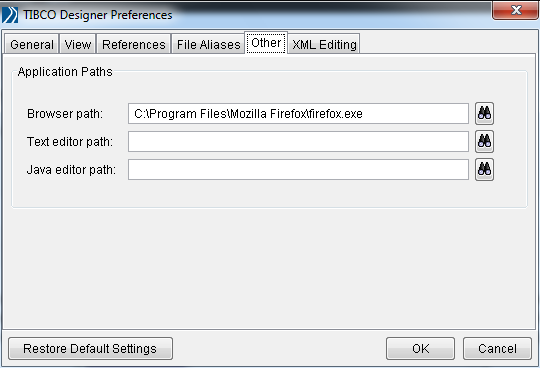
Task: Open the XML Editing tab
Action: (324, 44)
